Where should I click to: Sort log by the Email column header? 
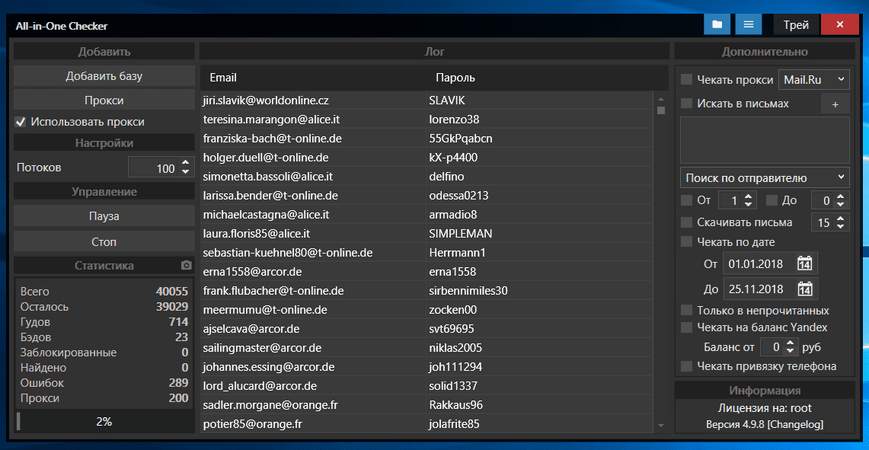click(223, 78)
